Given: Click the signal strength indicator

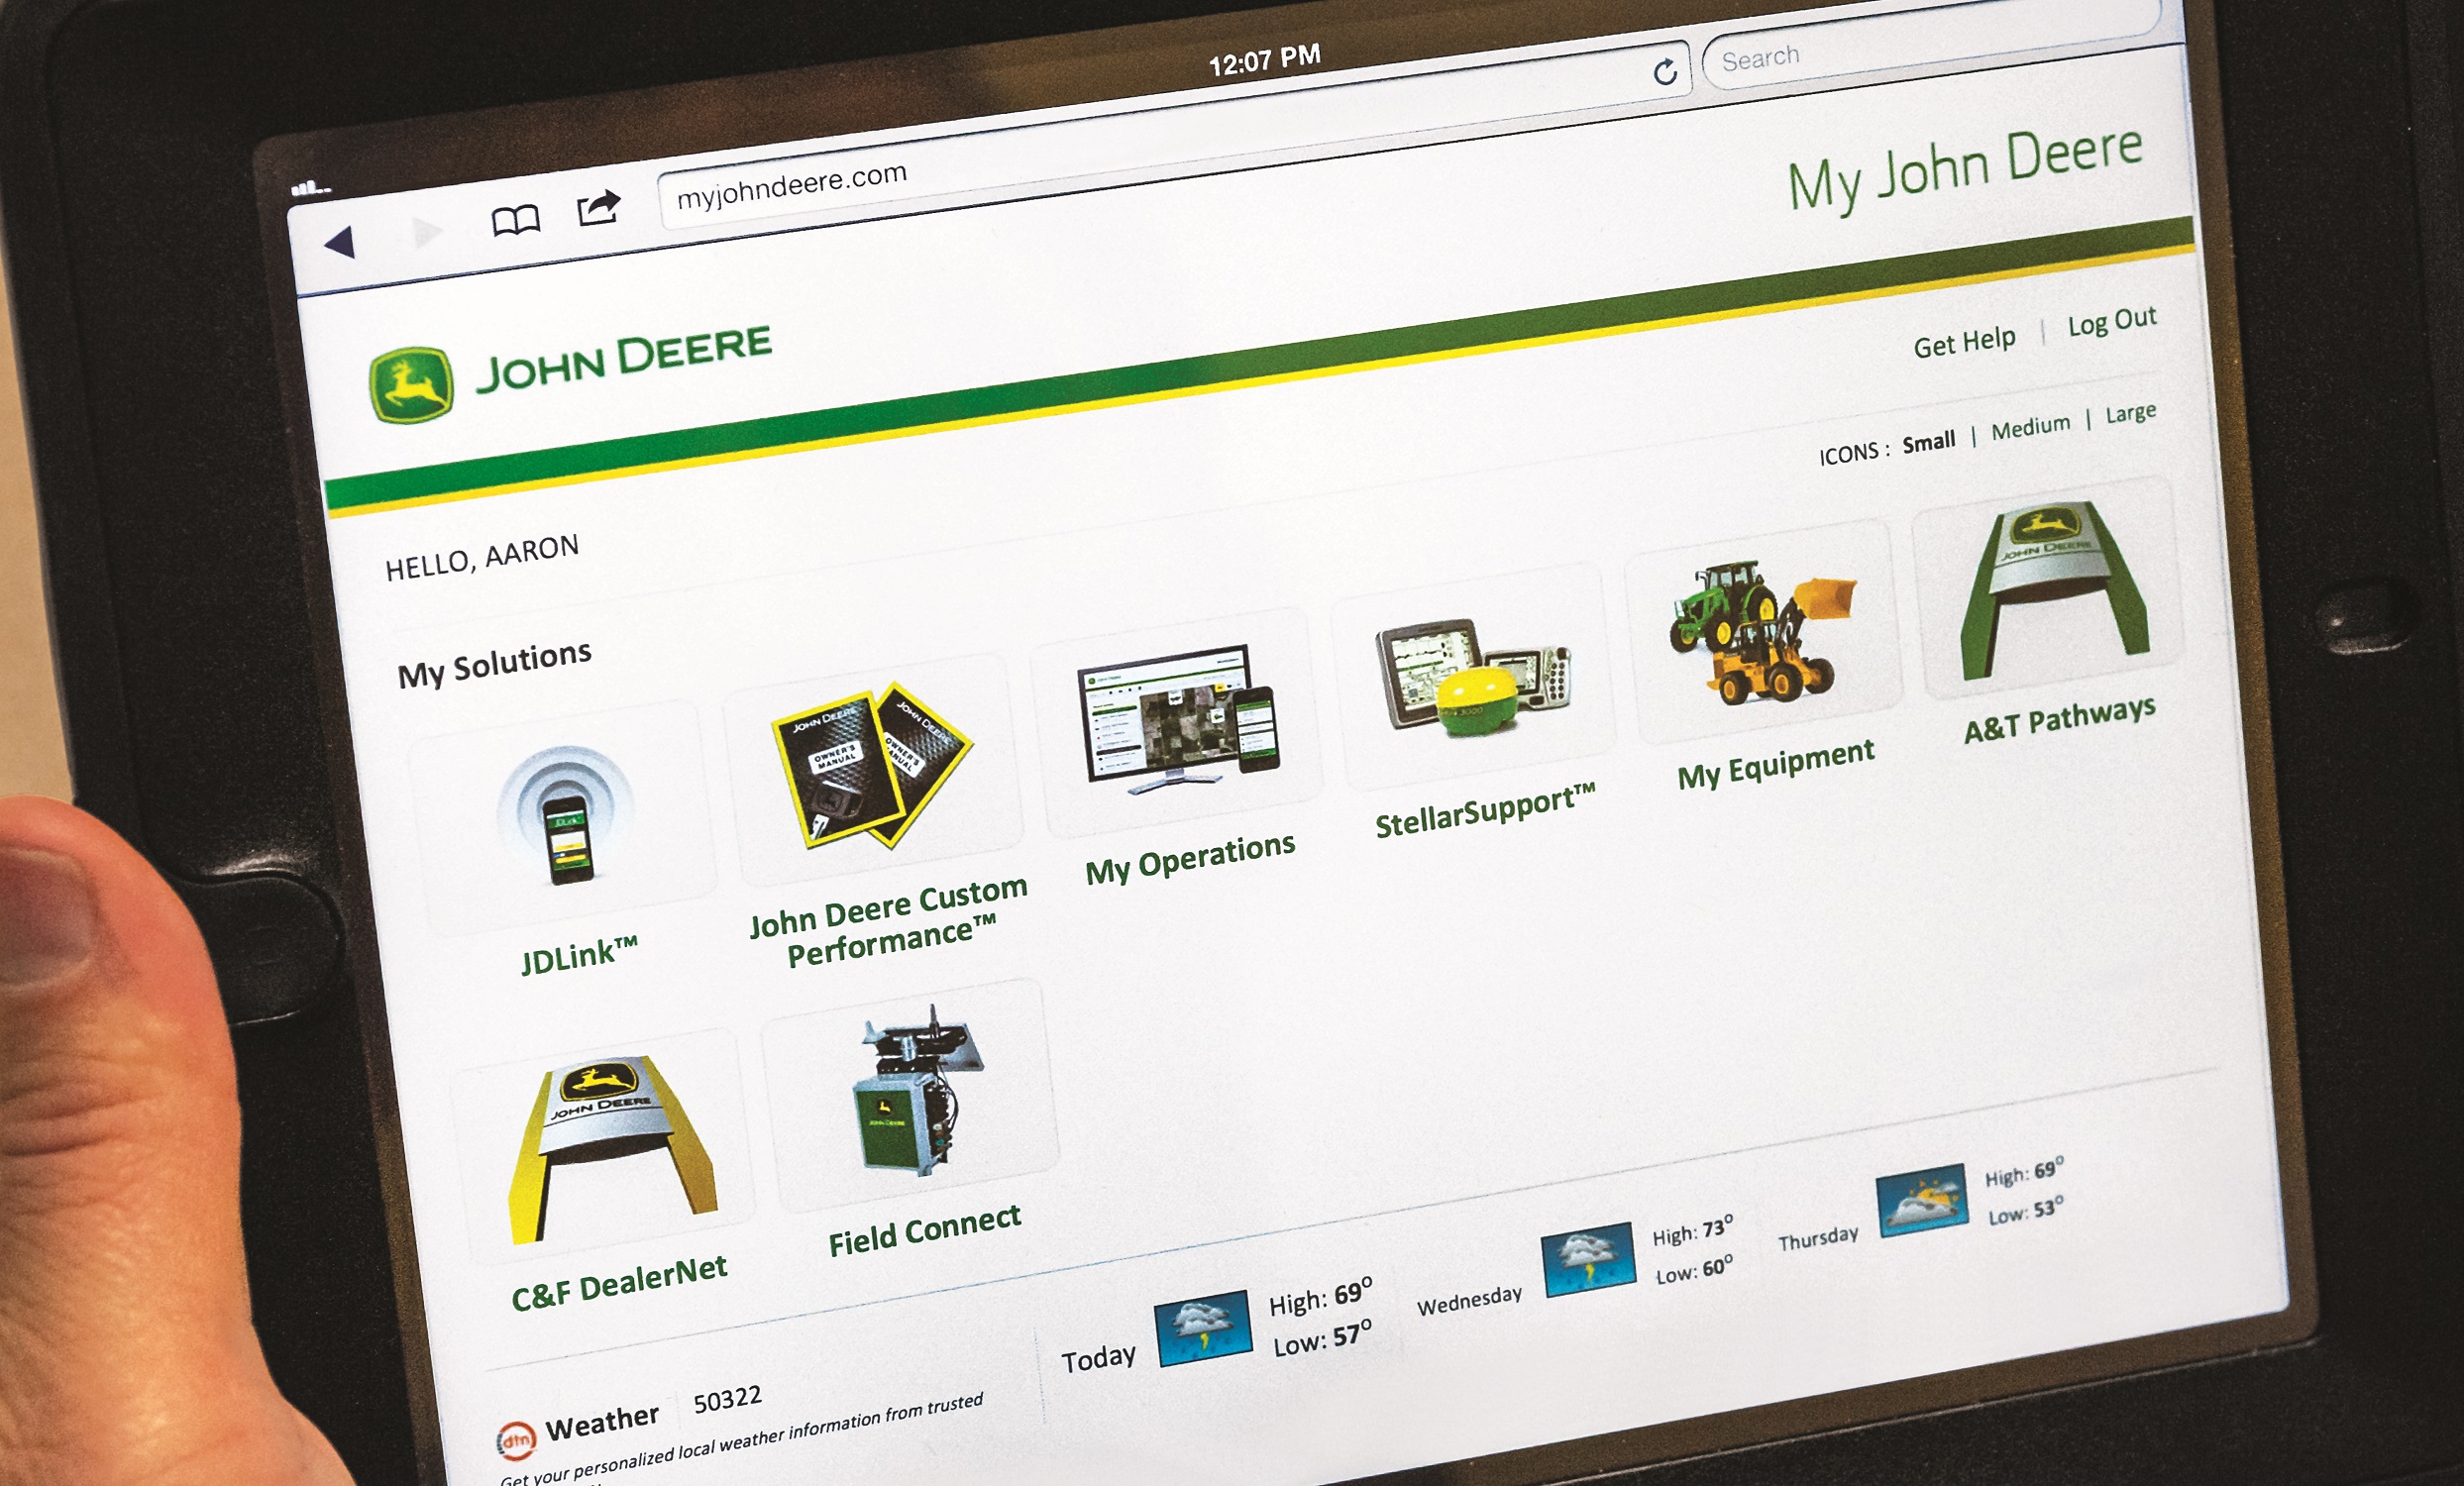Looking at the screenshot, I should click(311, 187).
